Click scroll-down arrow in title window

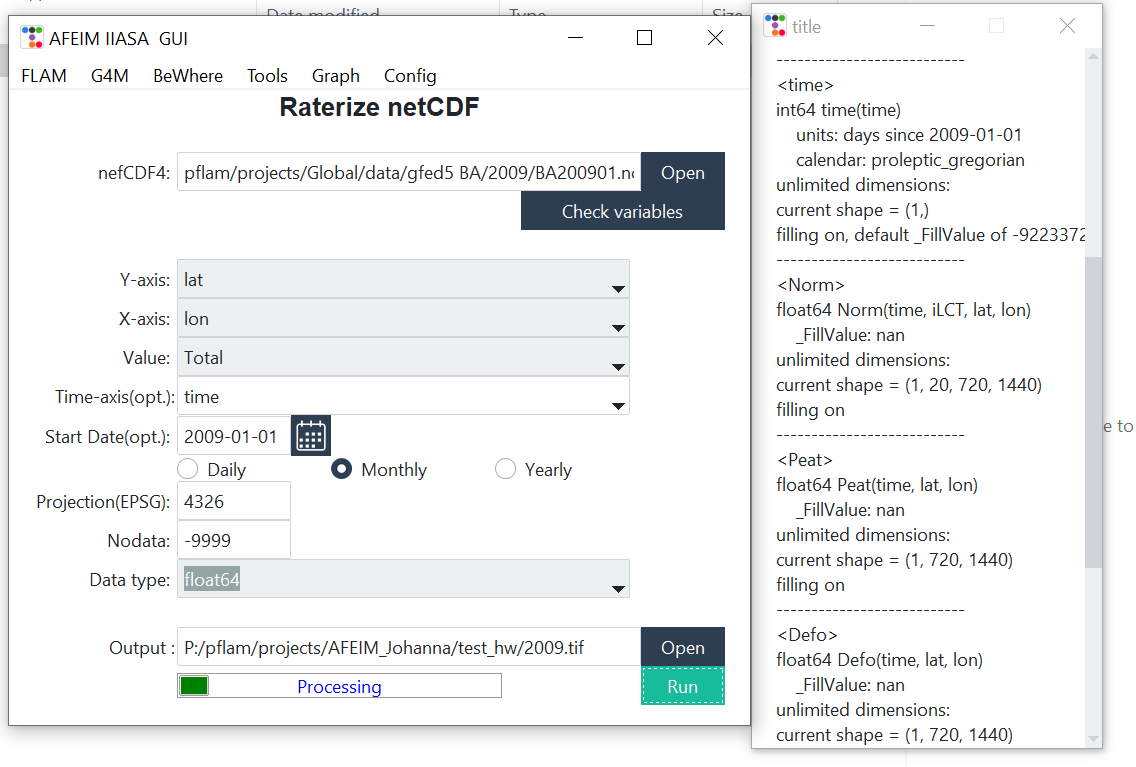coord(1093,739)
